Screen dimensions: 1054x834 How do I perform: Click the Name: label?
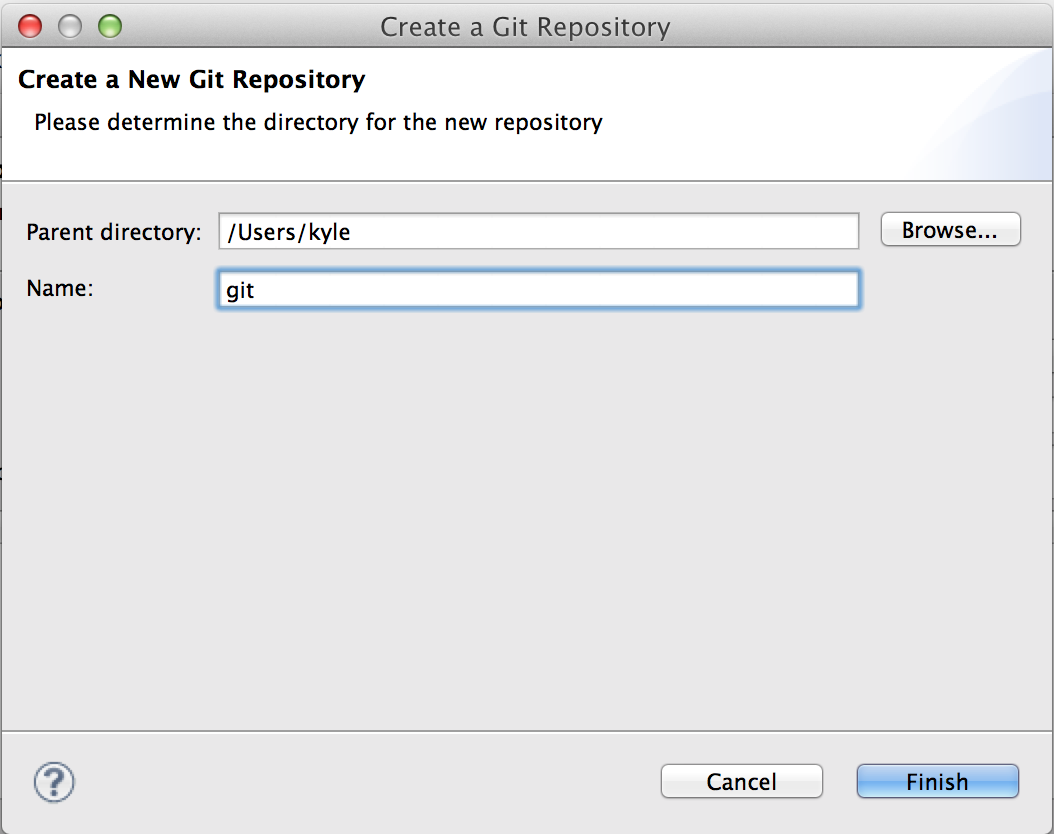(60, 288)
